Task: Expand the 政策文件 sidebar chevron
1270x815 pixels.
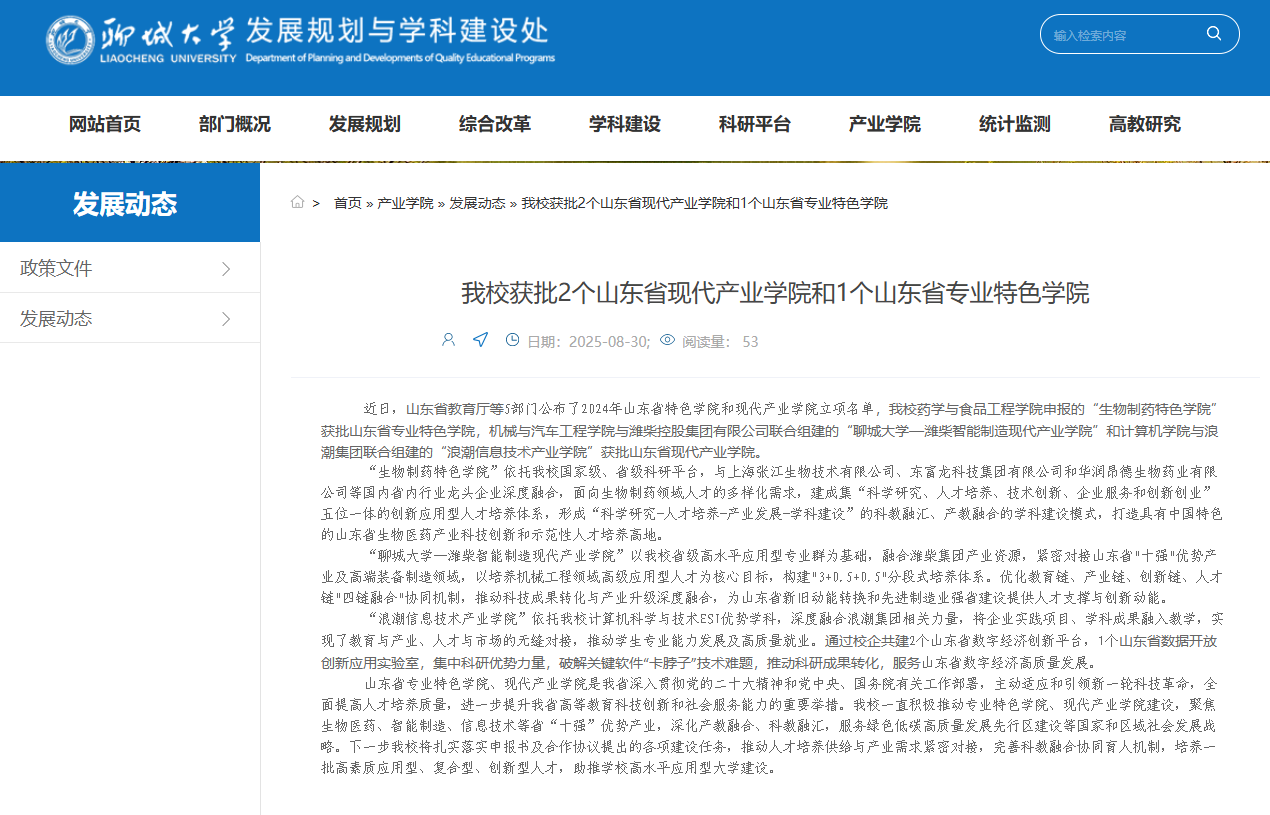Action: click(226, 268)
